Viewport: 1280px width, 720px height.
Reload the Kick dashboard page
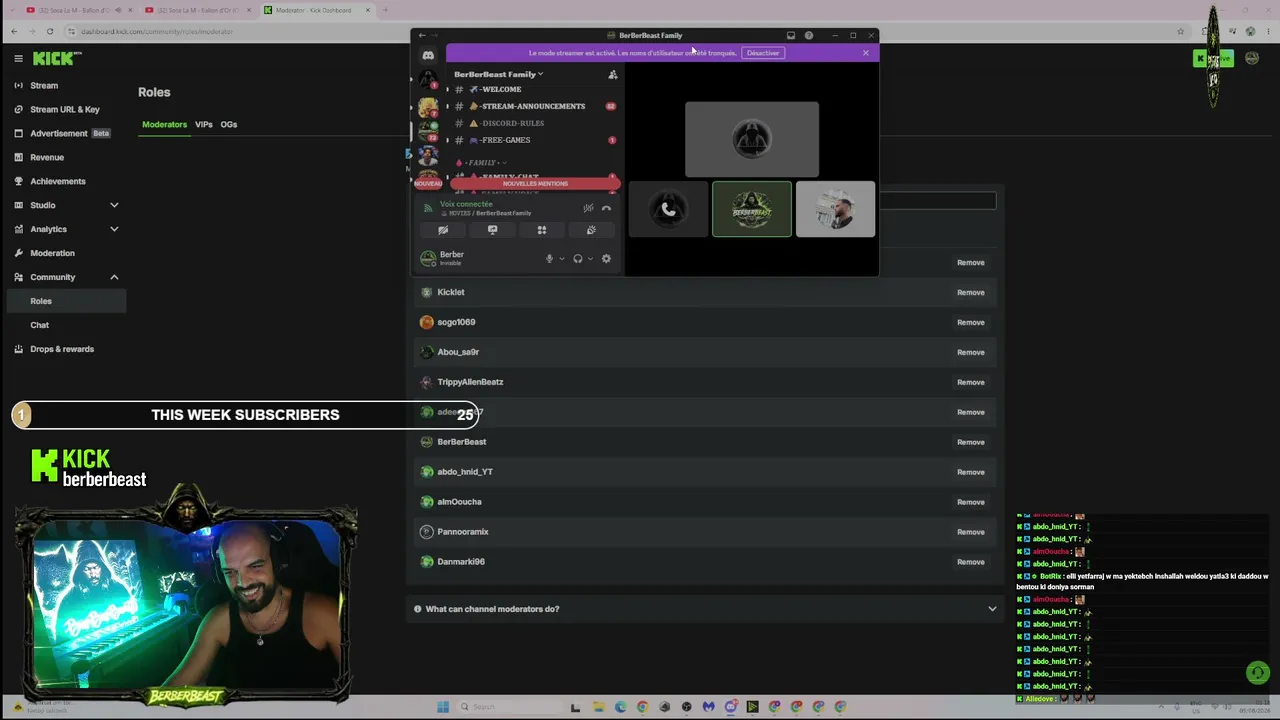(50, 31)
